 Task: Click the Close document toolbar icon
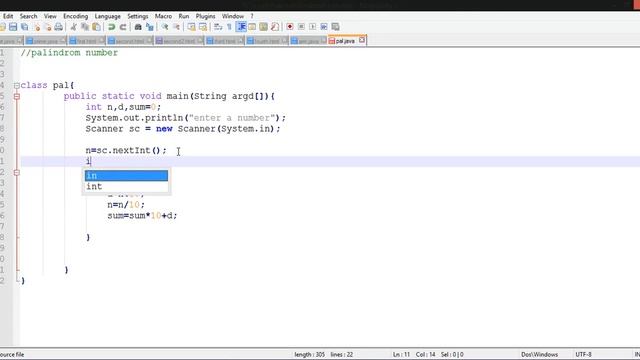click(37, 27)
